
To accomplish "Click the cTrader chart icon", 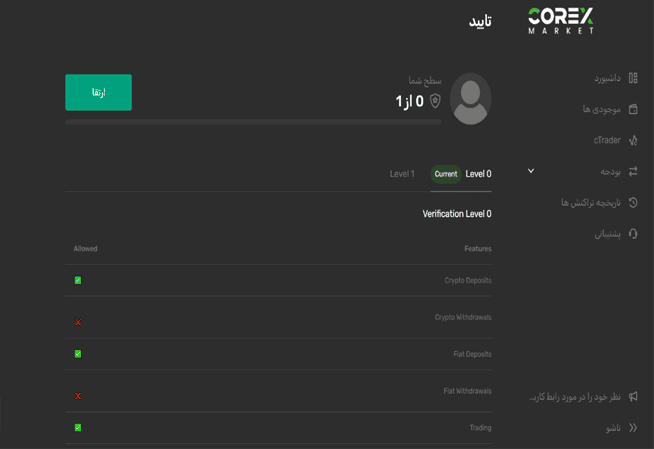I will tap(633, 140).
